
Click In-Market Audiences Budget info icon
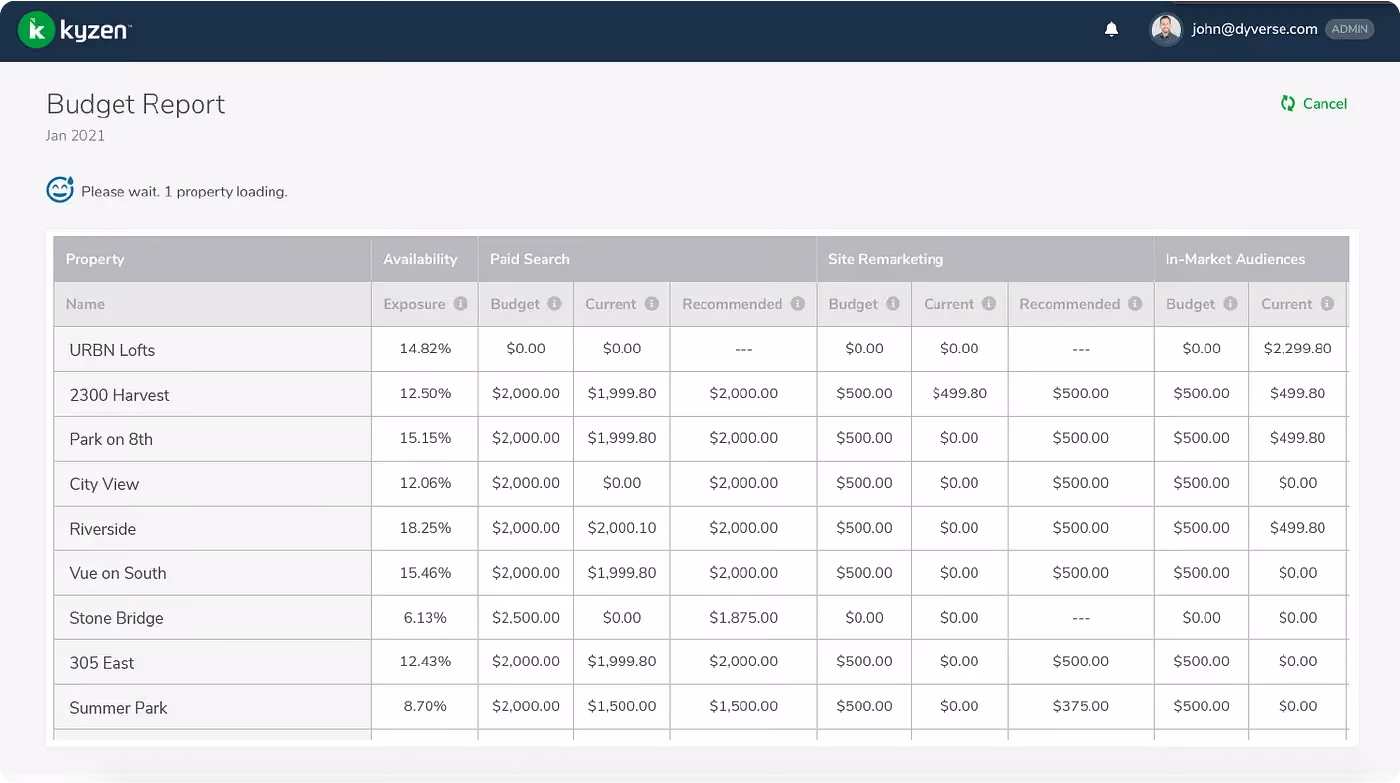click(x=1230, y=304)
